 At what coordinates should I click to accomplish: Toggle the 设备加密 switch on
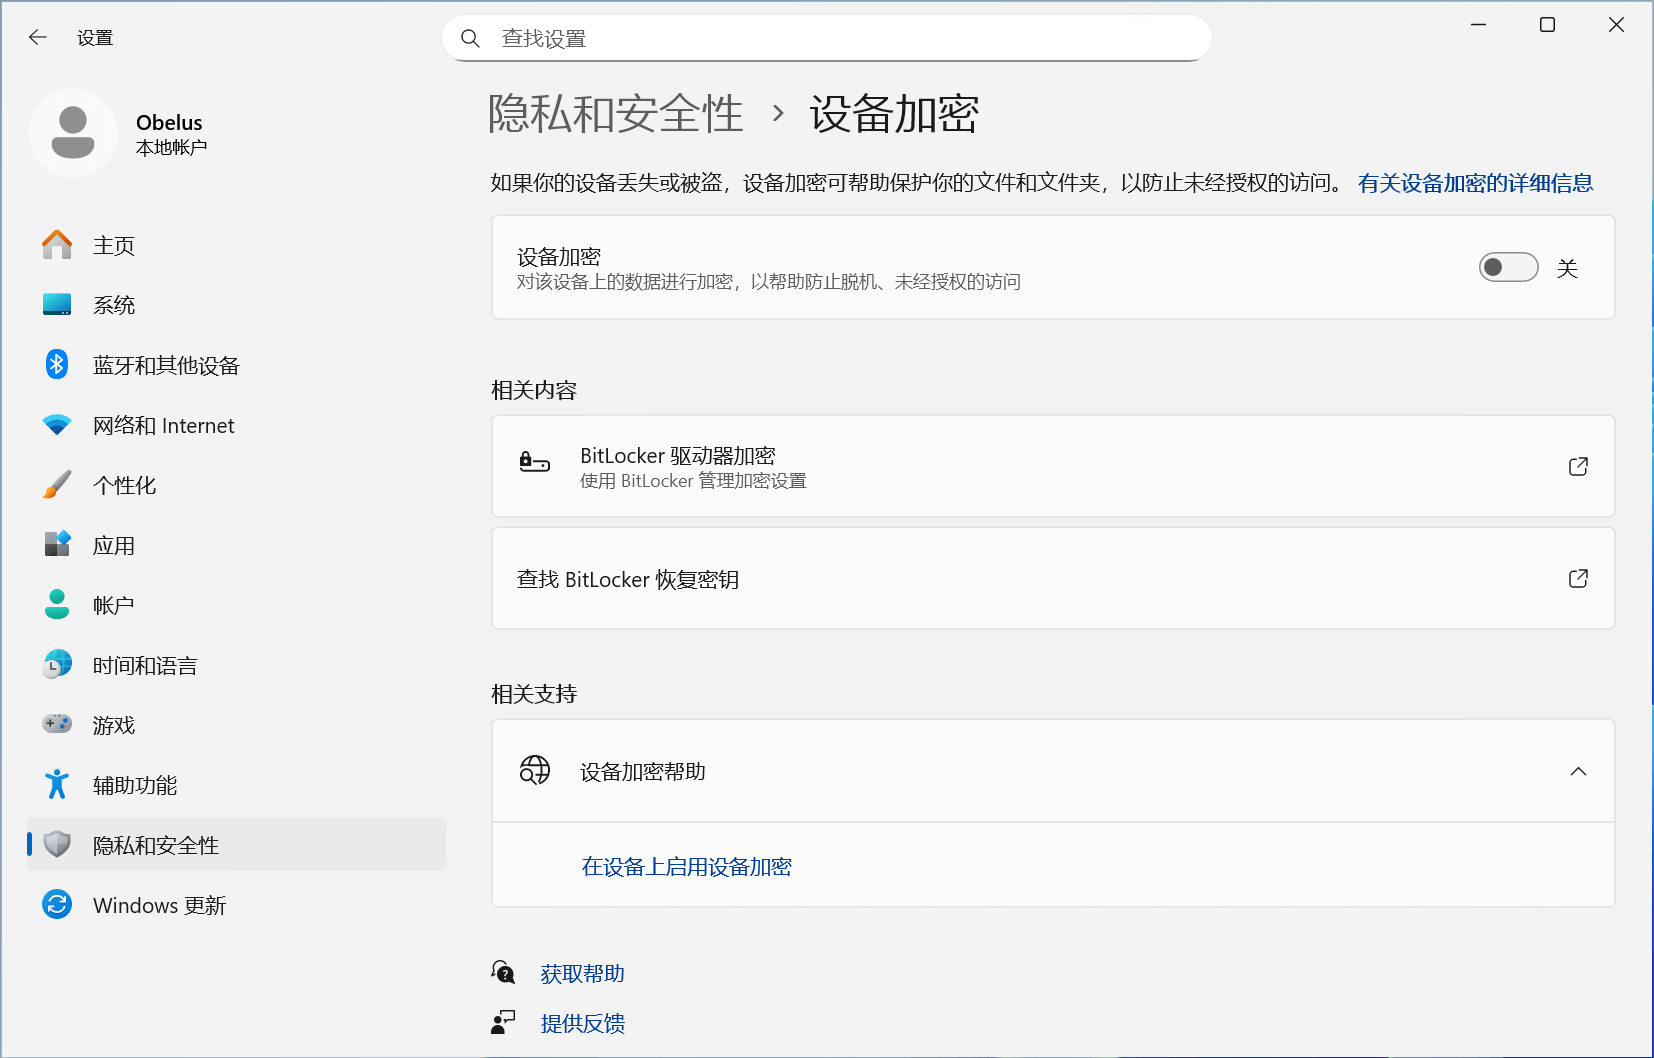[1508, 268]
